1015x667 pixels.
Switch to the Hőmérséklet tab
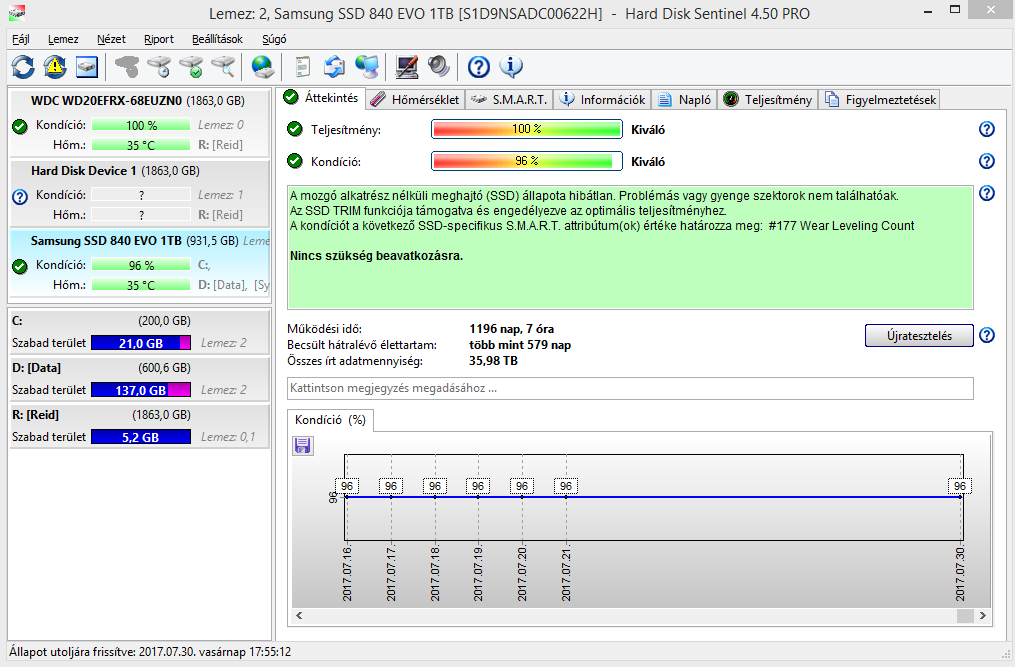point(416,100)
